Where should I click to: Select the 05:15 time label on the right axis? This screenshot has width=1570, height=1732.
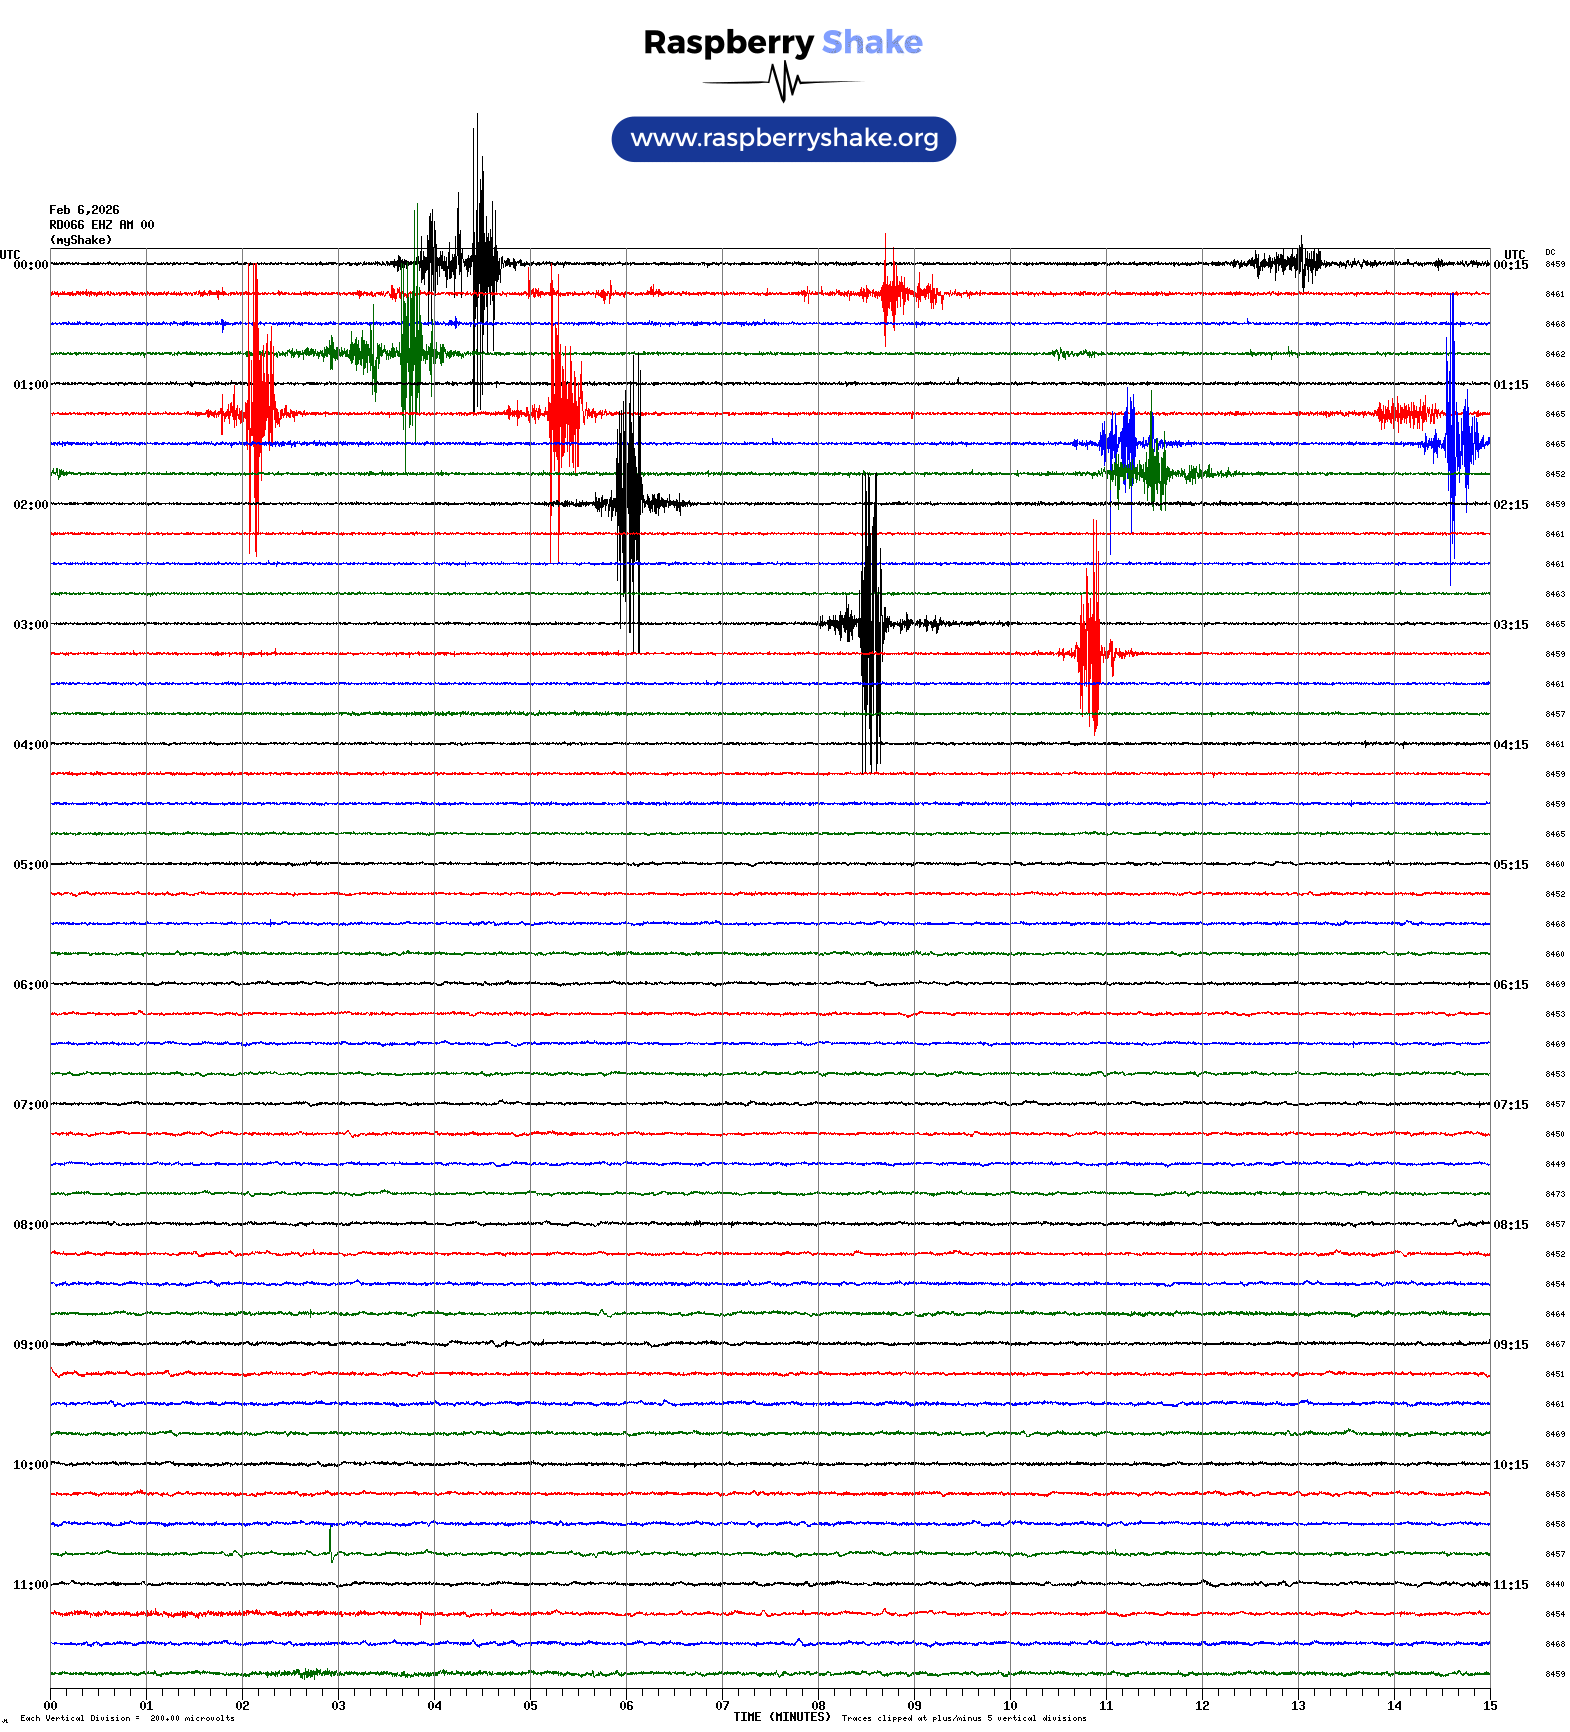(x=1510, y=865)
